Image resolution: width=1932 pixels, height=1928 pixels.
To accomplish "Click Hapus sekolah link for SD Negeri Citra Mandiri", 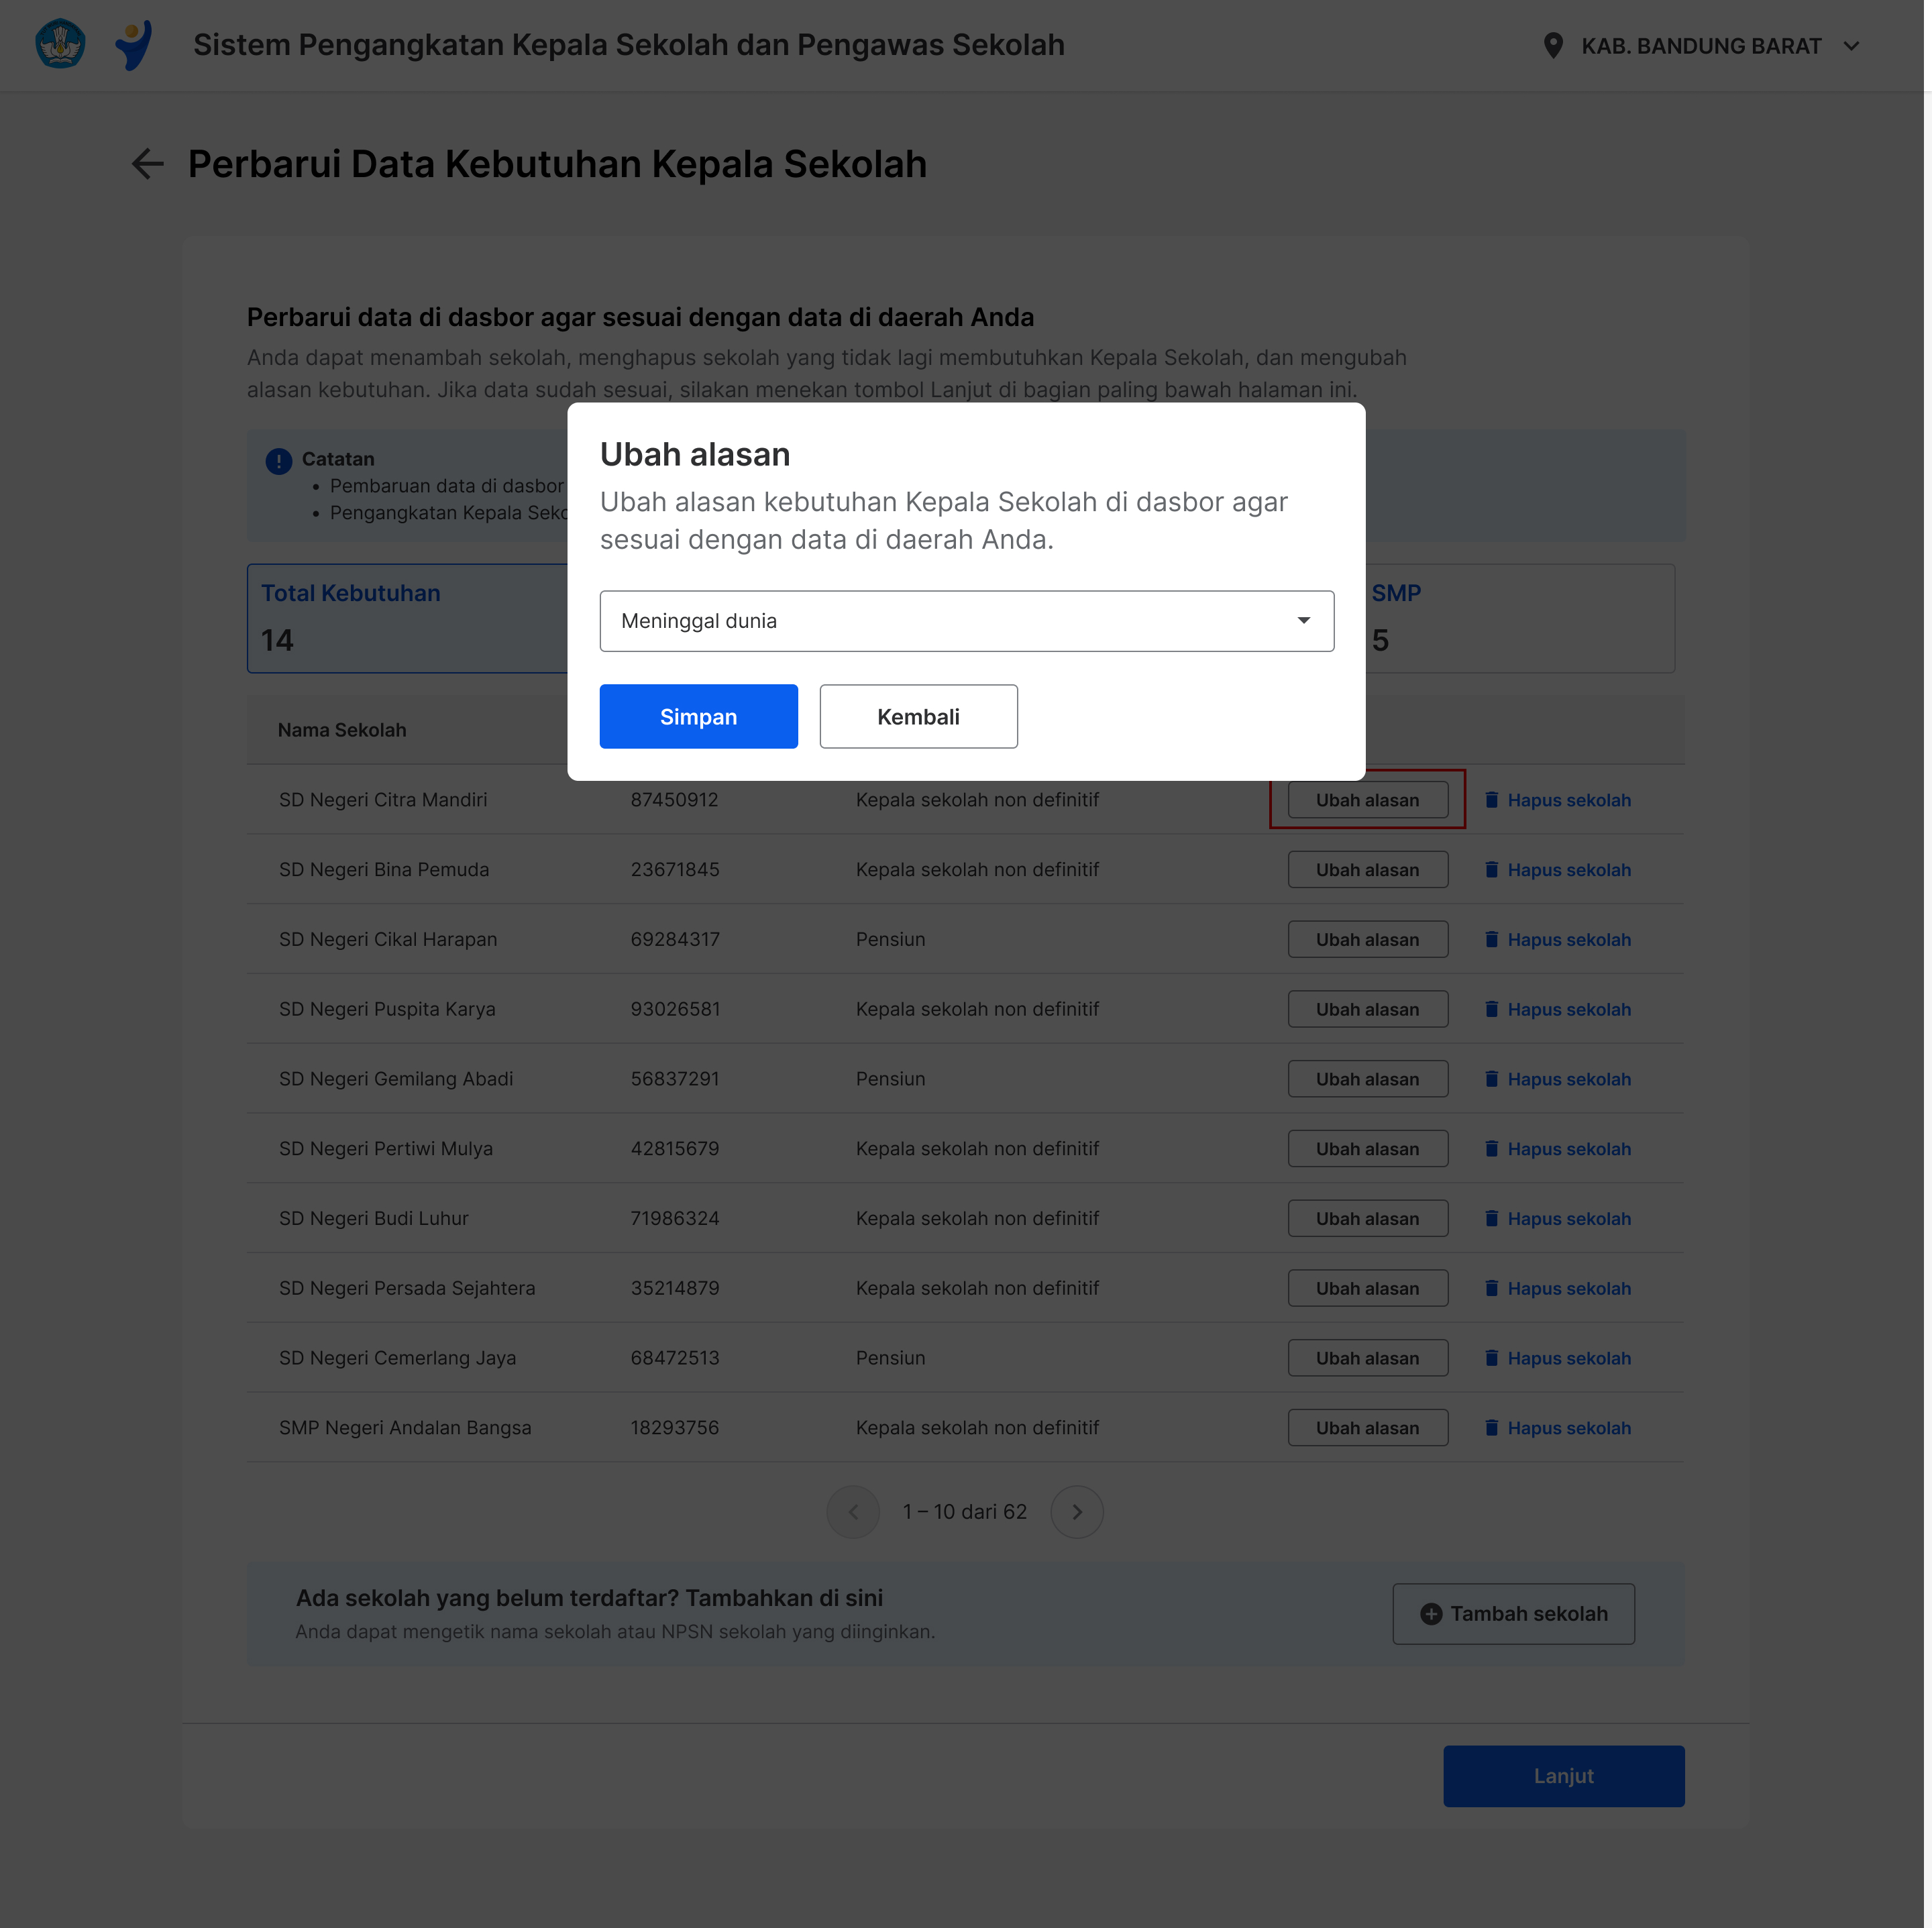I will click(1569, 800).
